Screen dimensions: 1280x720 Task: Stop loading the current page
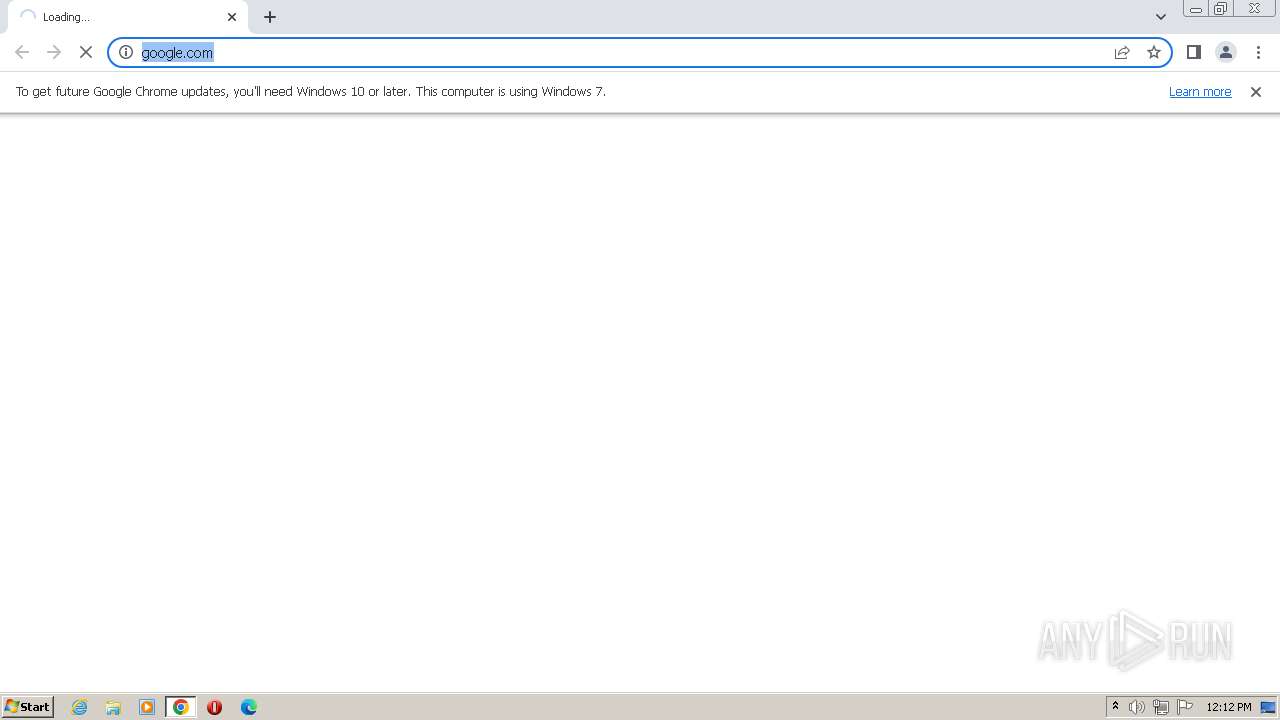pos(86,52)
